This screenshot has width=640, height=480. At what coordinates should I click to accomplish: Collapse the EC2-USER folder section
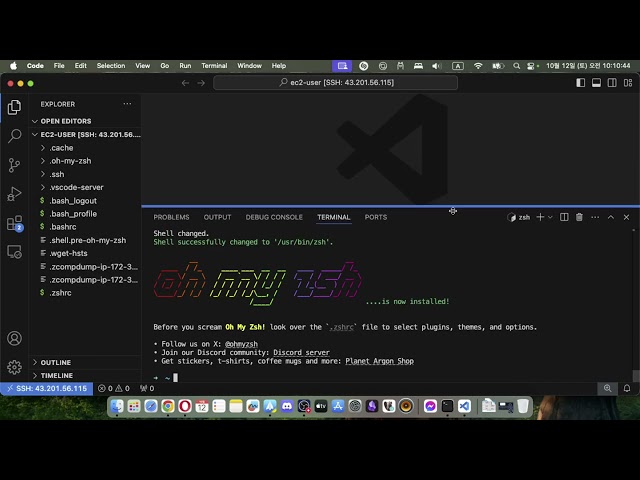86,135
